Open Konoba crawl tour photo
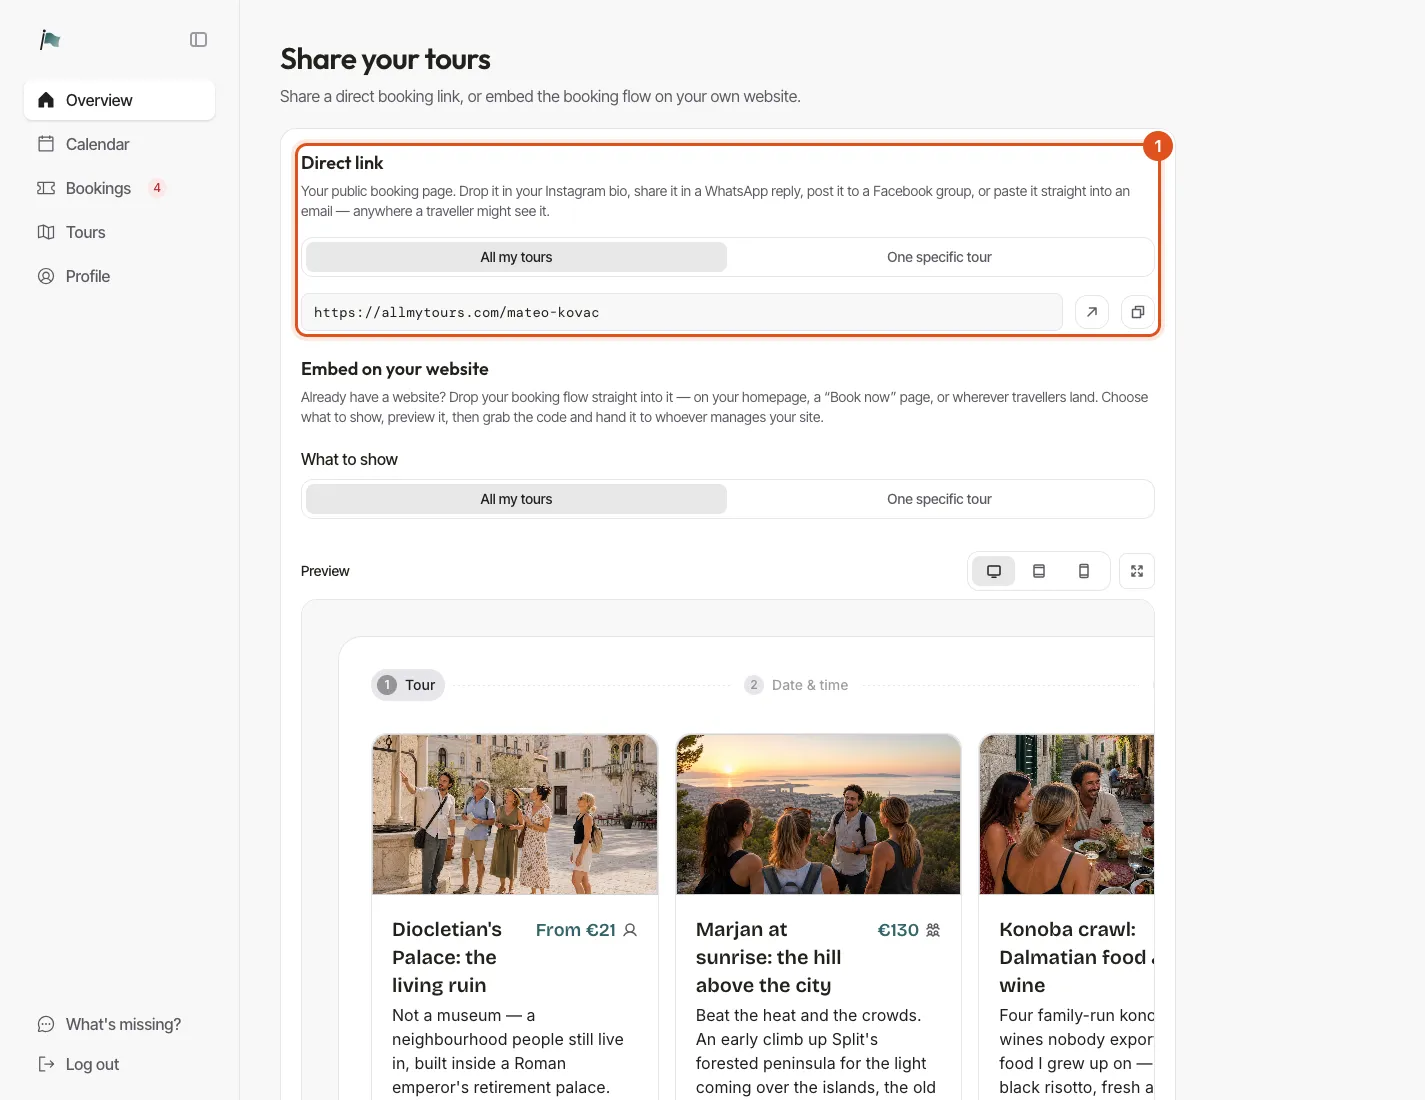The width and height of the screenshot is (1425, 1100). (1066, 814)
